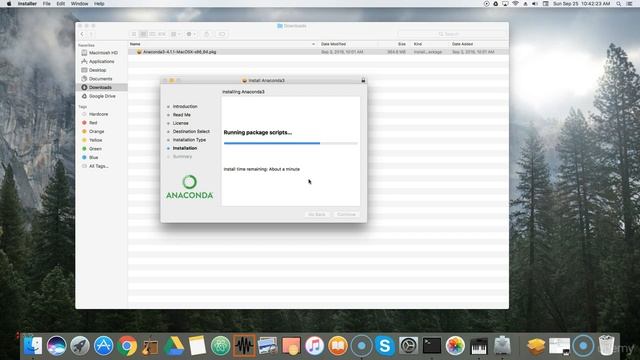Select the Anaconda3-4.1.1-MacOSX pkg file in Finder
The width and height of the screenshot is (640, 360).
point(318,52)
